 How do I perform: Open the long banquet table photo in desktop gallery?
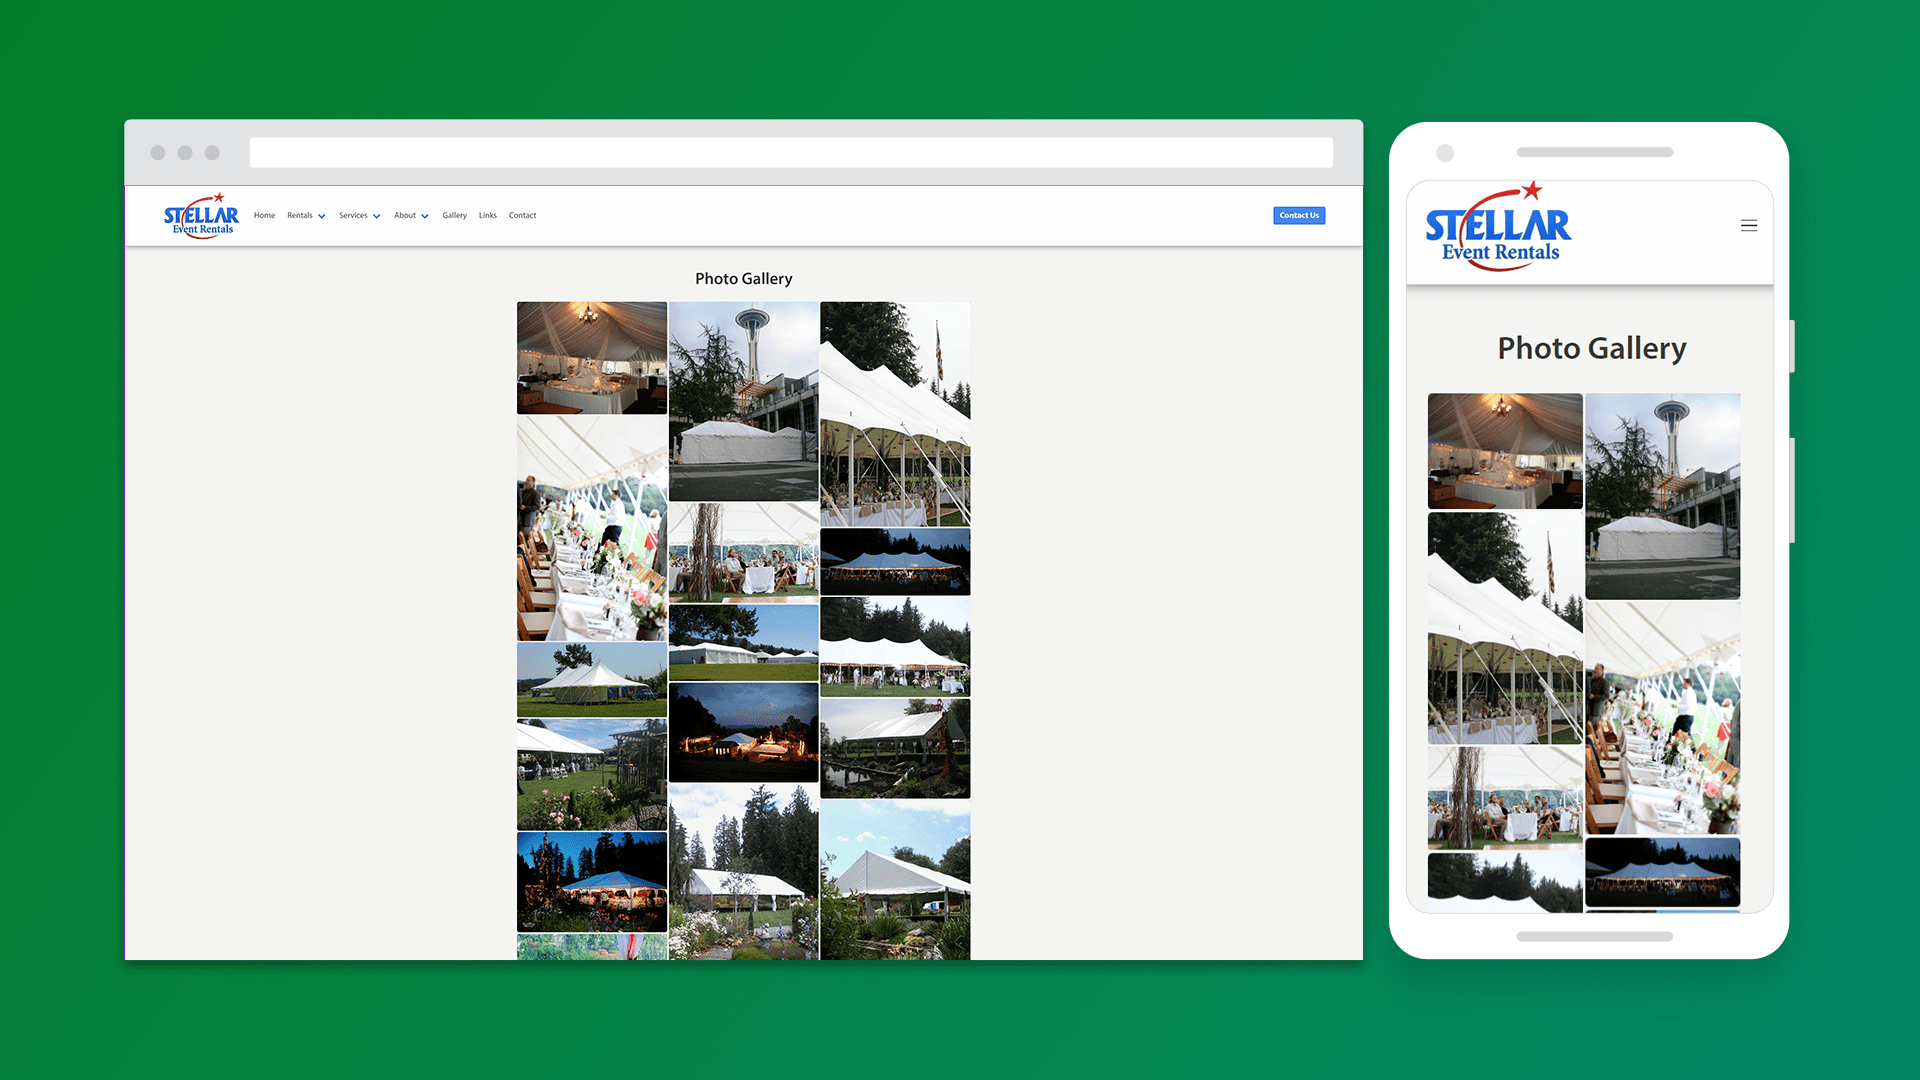tap(592, 528)
